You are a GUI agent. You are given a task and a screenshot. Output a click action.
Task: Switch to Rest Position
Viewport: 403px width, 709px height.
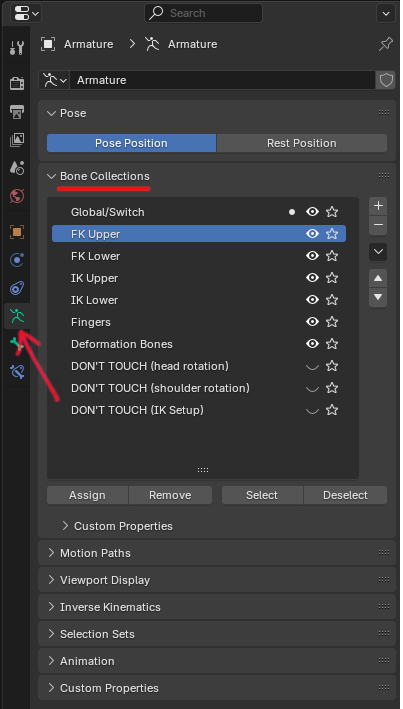(302, 143)
